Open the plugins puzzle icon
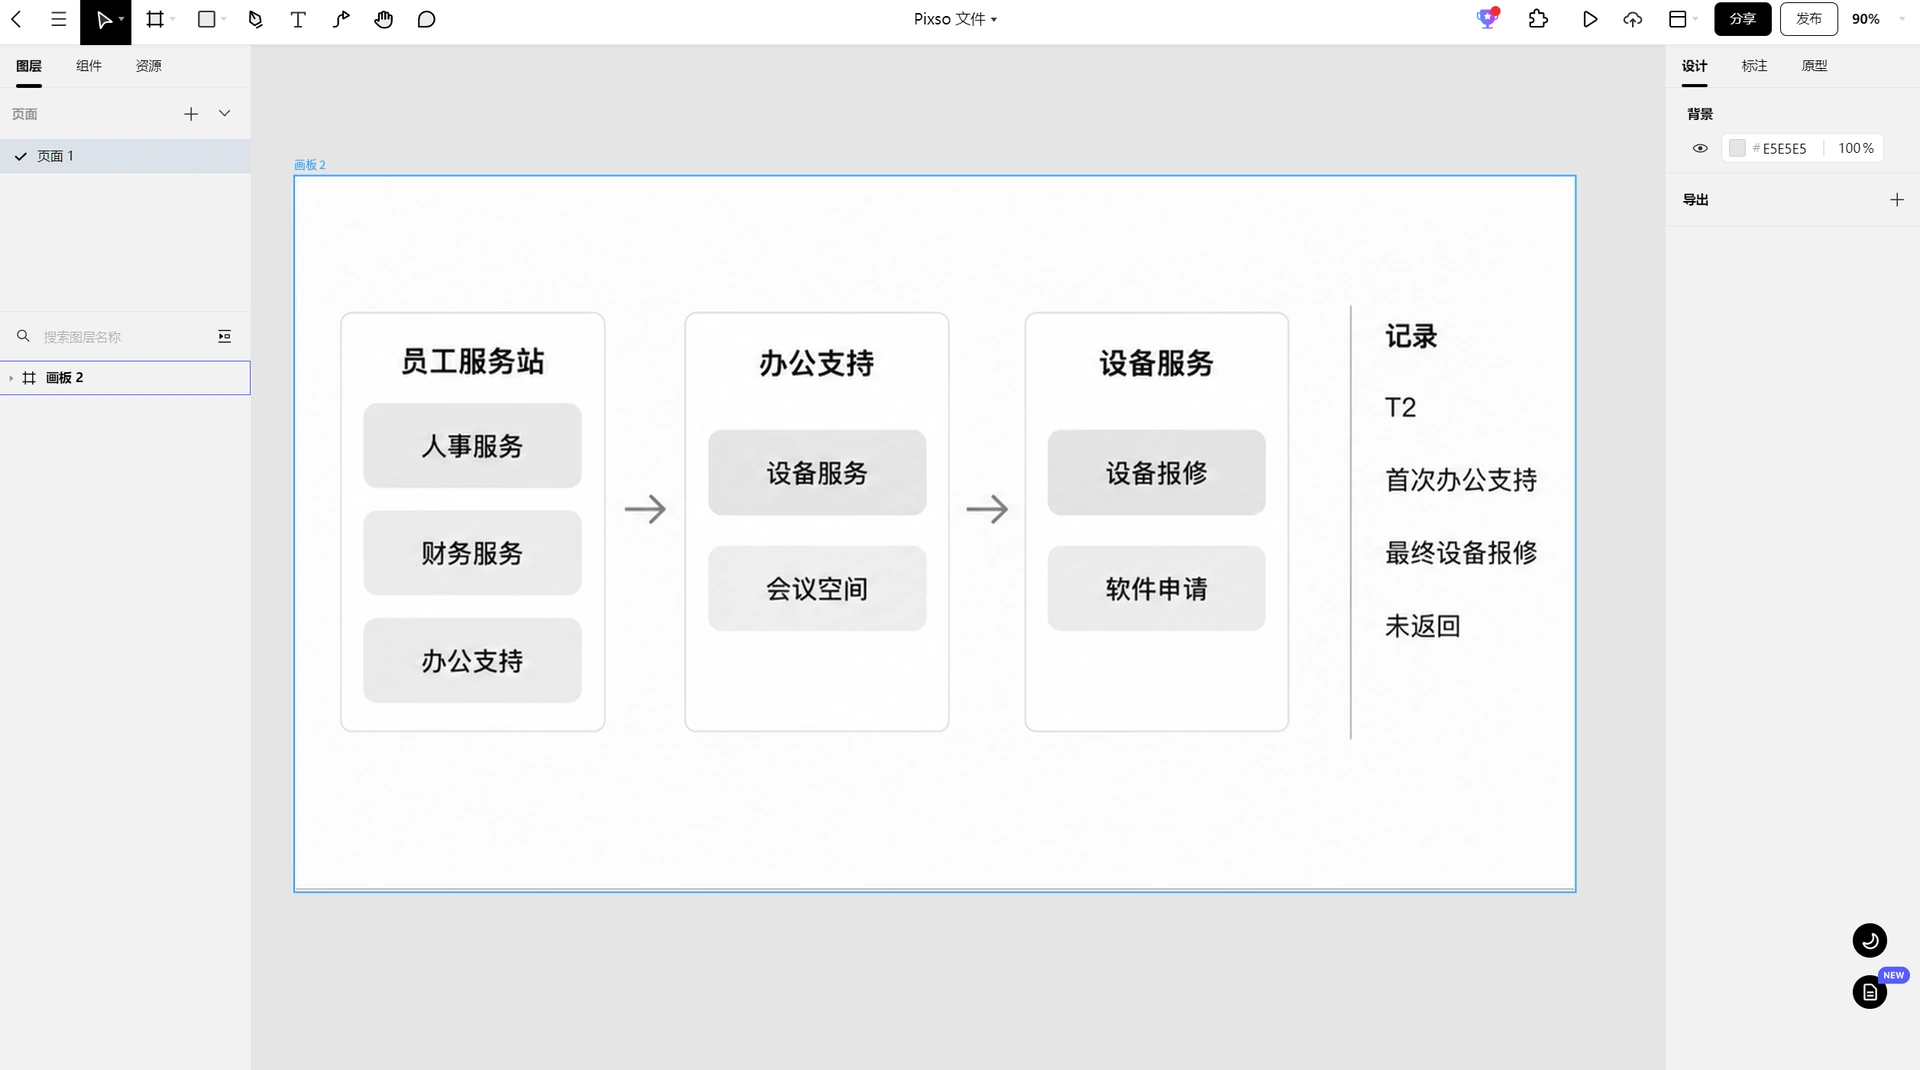The height and width of the screenshot is (1070, 1920). pos(1539,19)
